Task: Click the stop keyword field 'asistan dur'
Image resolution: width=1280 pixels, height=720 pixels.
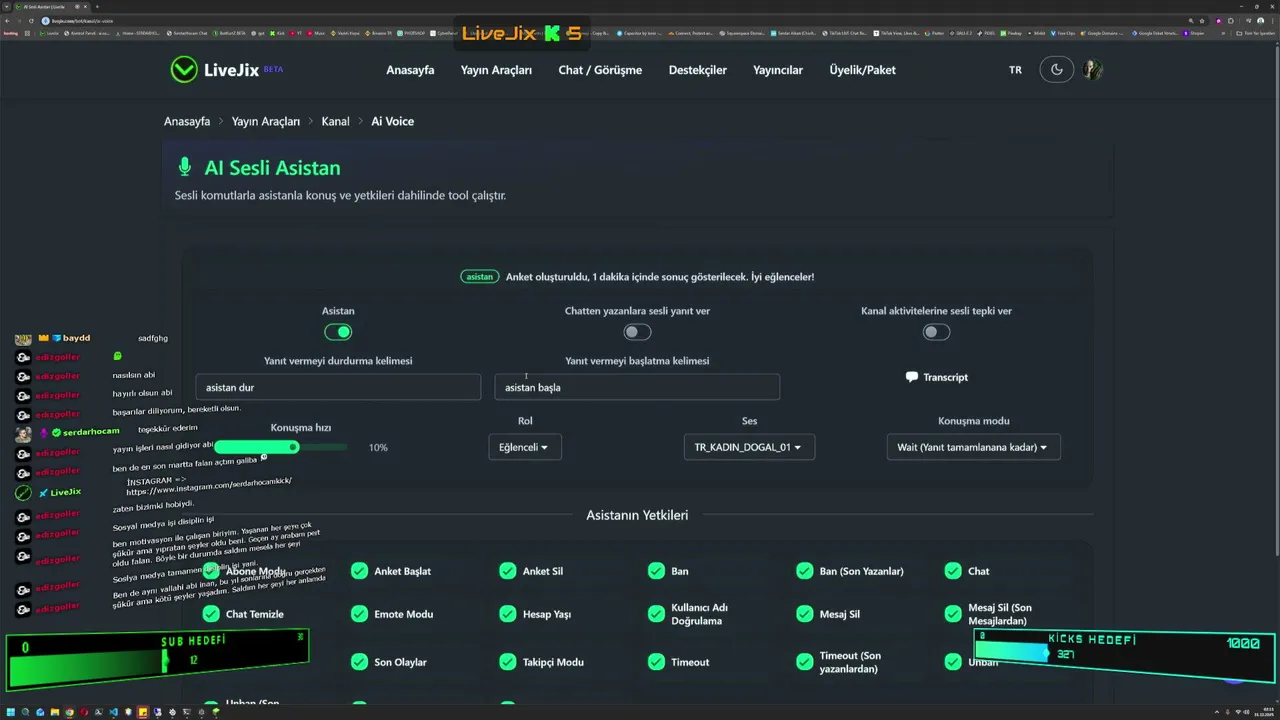Action: click(338, 387)
